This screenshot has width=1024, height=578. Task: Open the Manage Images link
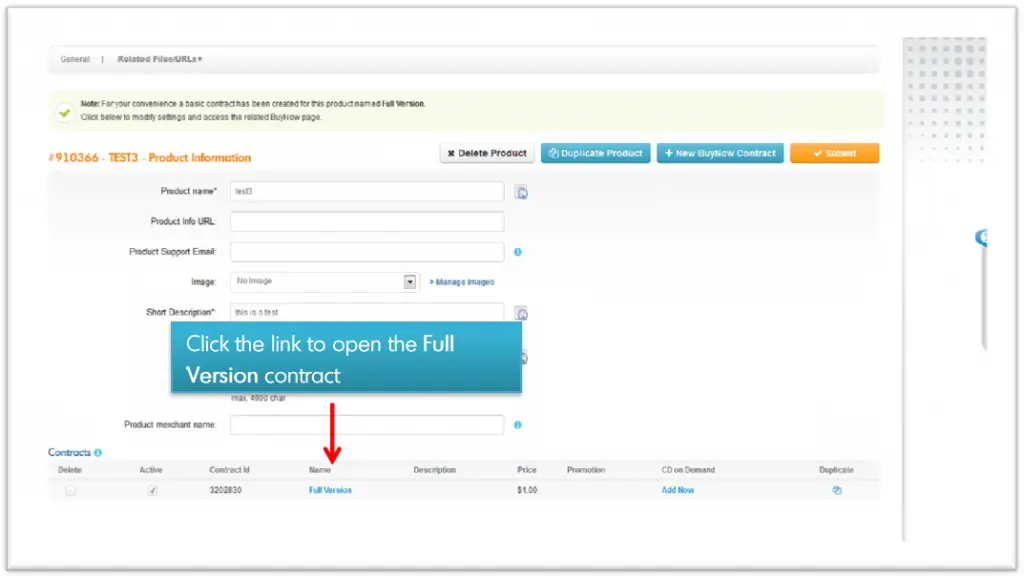[462, 282]
